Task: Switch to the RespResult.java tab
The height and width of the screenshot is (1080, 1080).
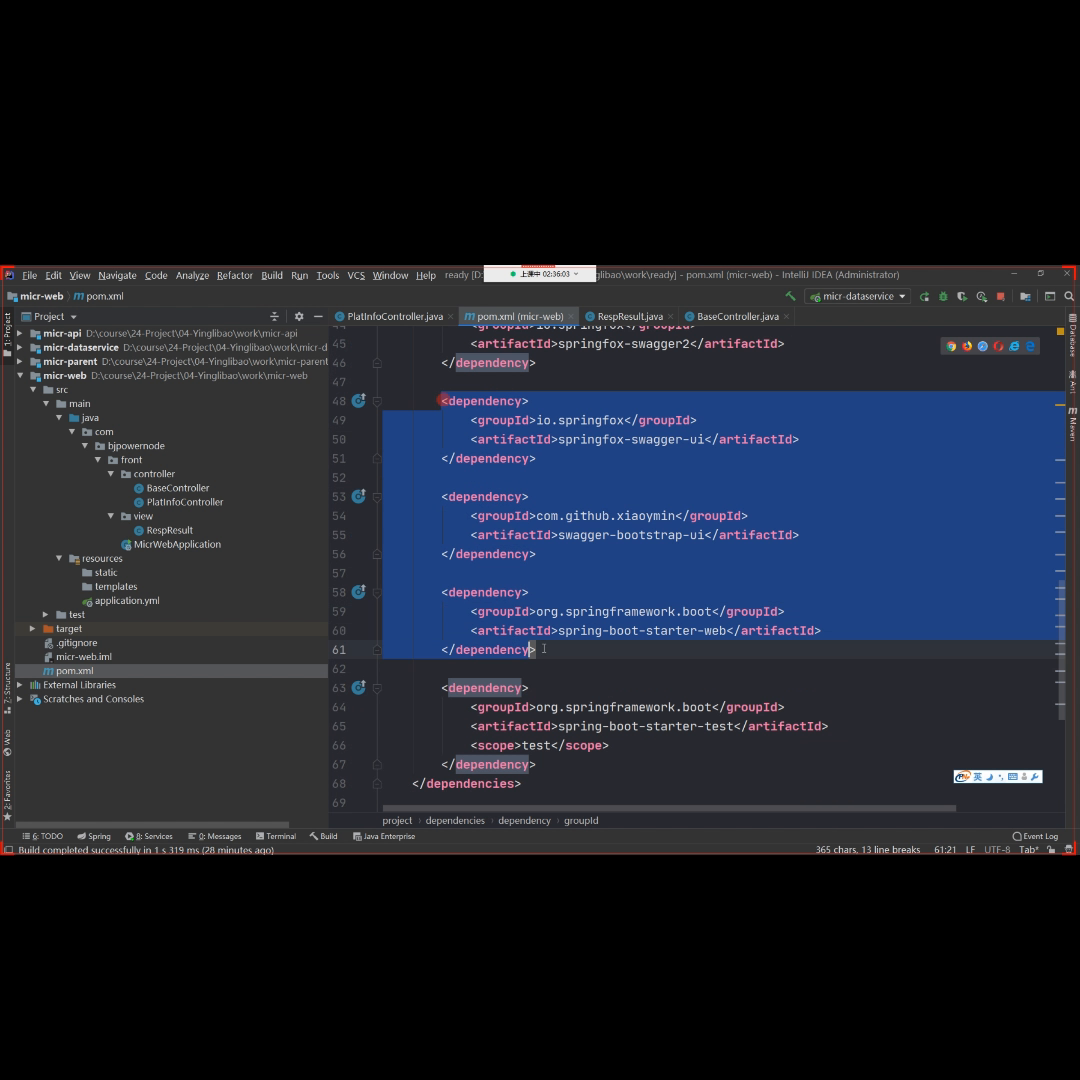Action: coord(630,317)
